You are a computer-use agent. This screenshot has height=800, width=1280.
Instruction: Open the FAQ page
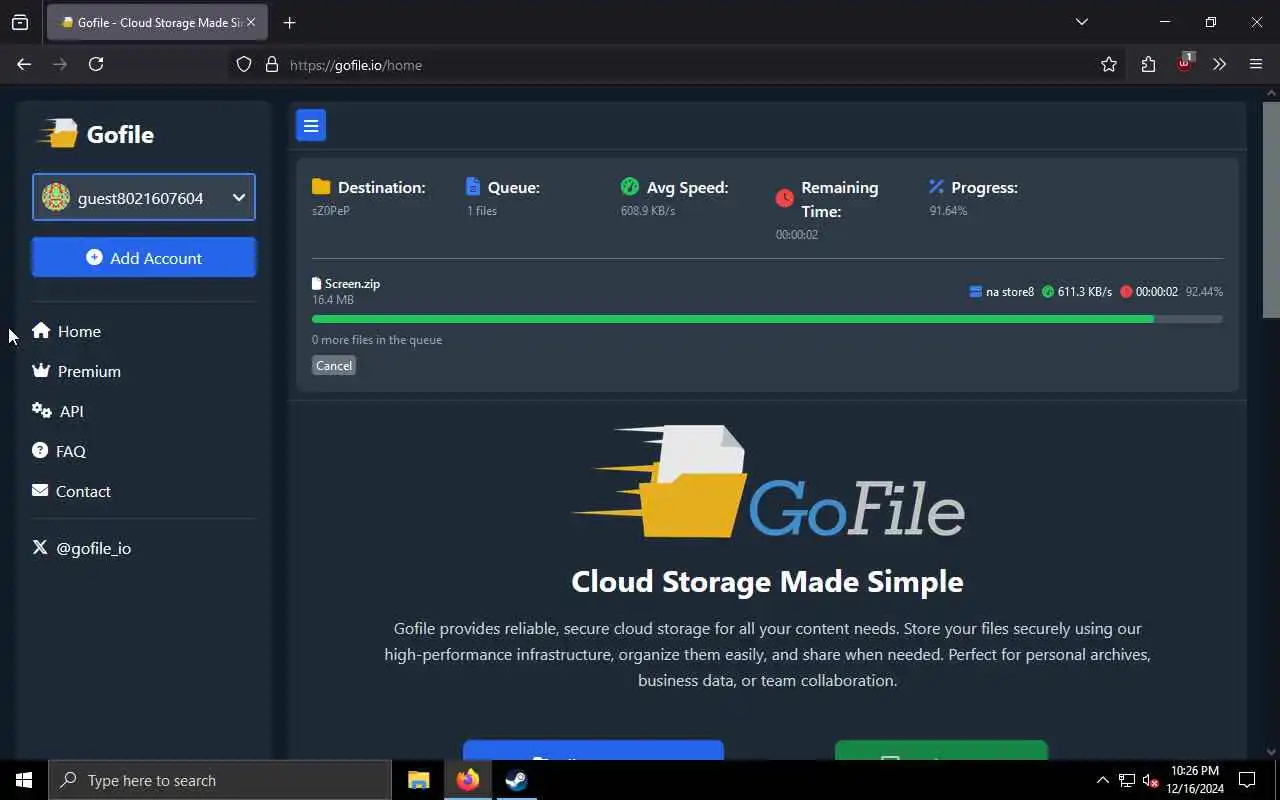click(x=59, y=451)
